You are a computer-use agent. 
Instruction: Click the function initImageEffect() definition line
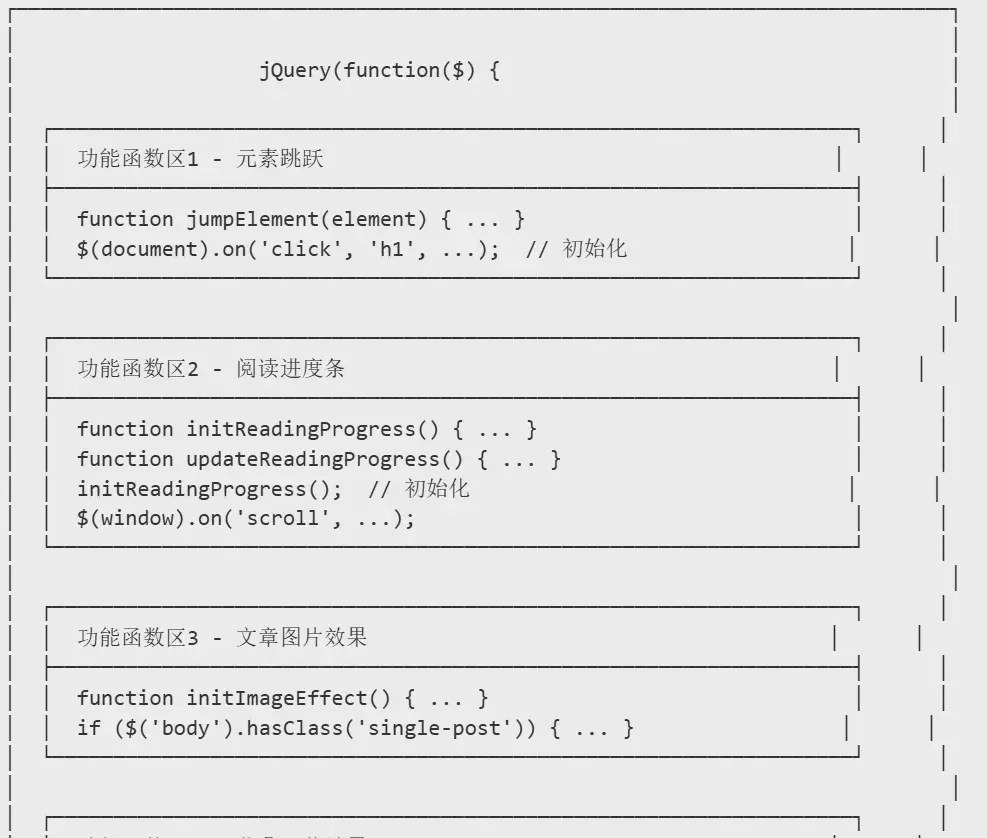[x=283, y=698]
